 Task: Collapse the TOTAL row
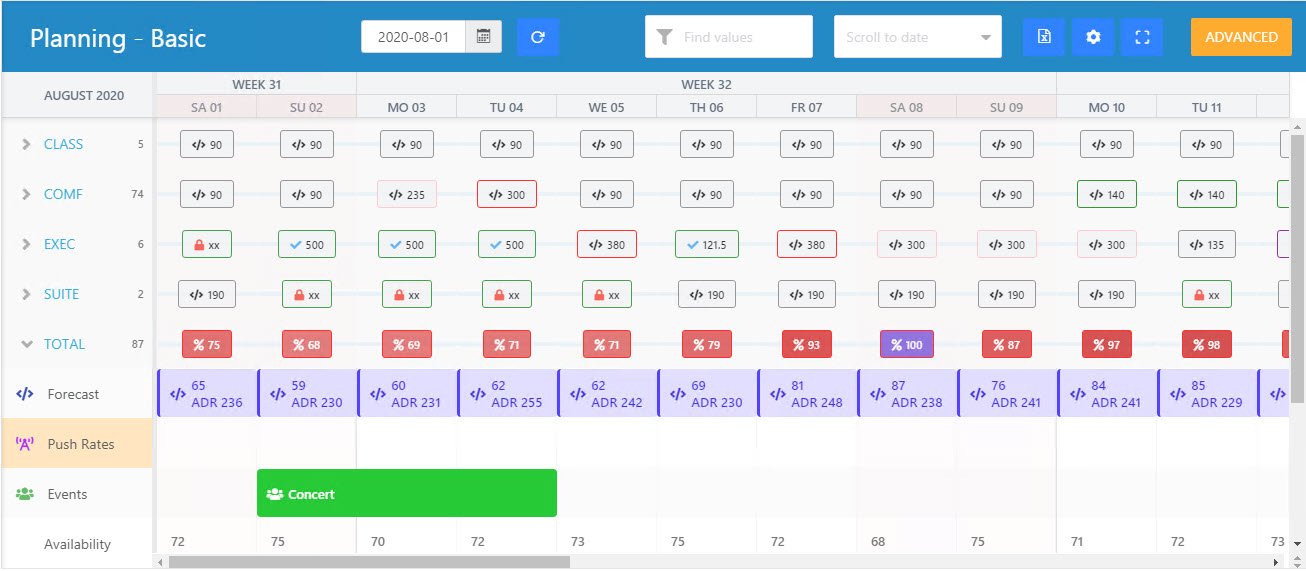[27, 344]
